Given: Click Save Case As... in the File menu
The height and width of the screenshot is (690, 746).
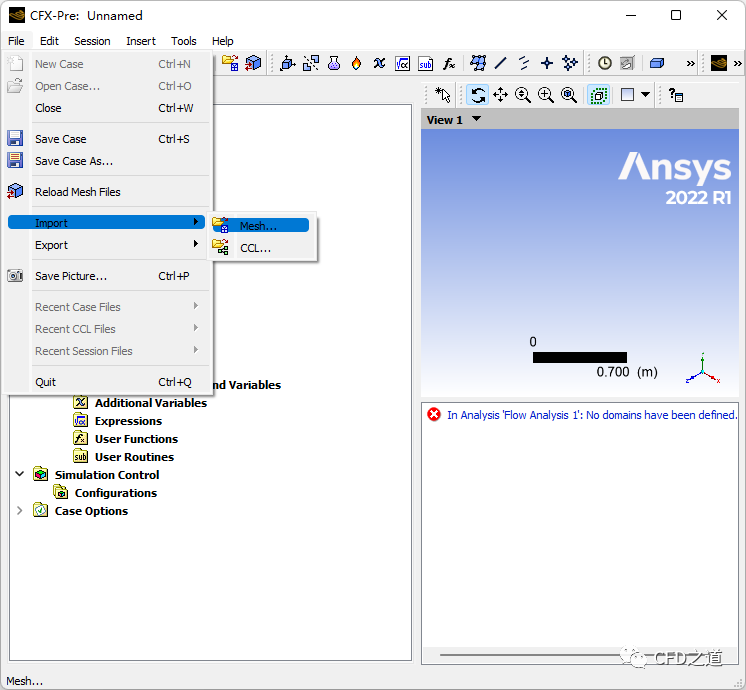Looking at the screenshot, I should pos(108,161).
